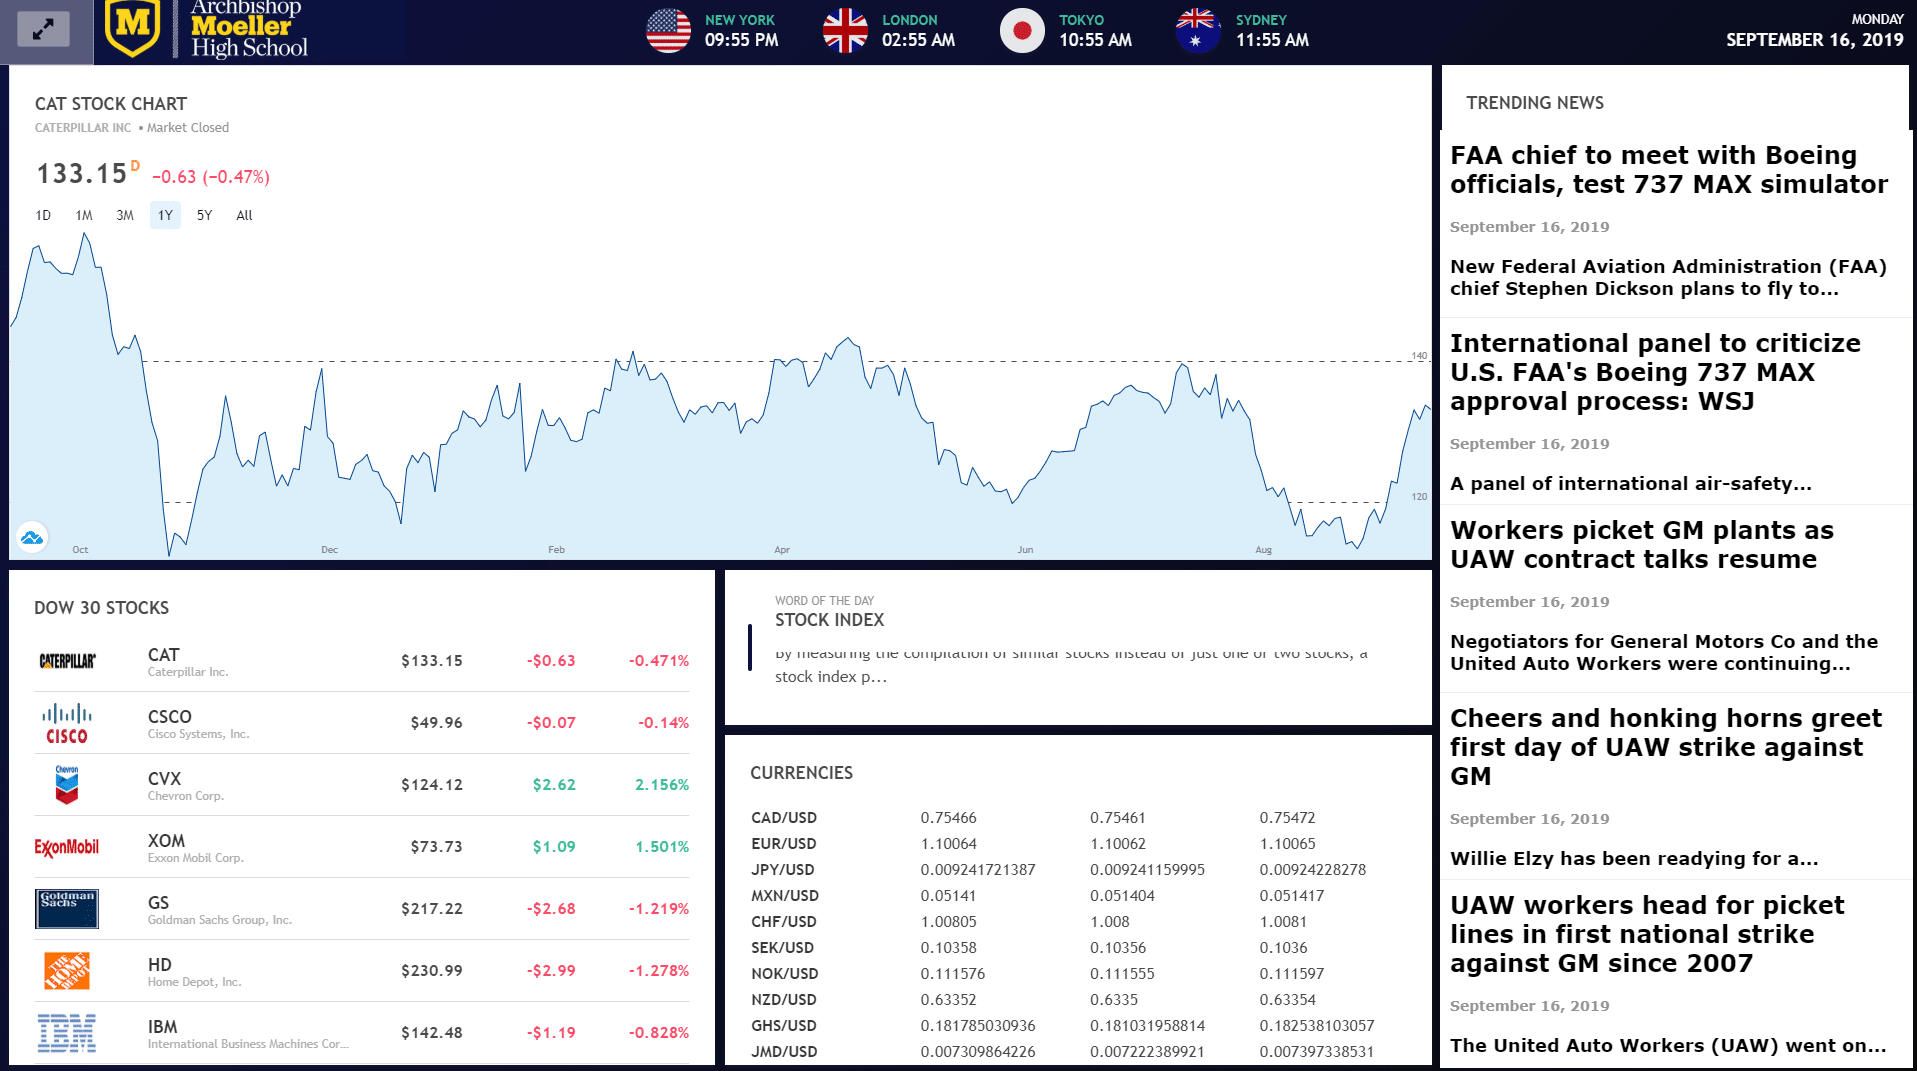The image size is (1917, 1071).
Task: Open FAA chief to meet Boeing headline
Action: point(1669,170)
